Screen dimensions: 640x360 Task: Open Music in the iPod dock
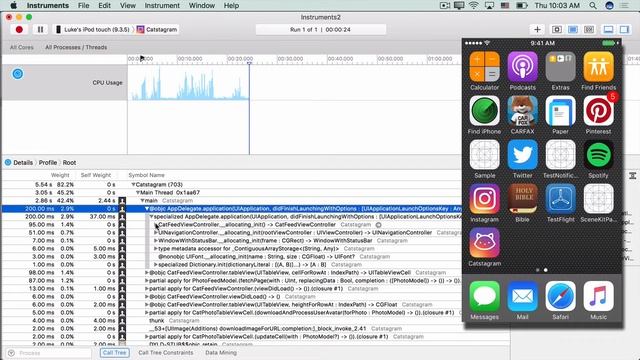(598, 296)
